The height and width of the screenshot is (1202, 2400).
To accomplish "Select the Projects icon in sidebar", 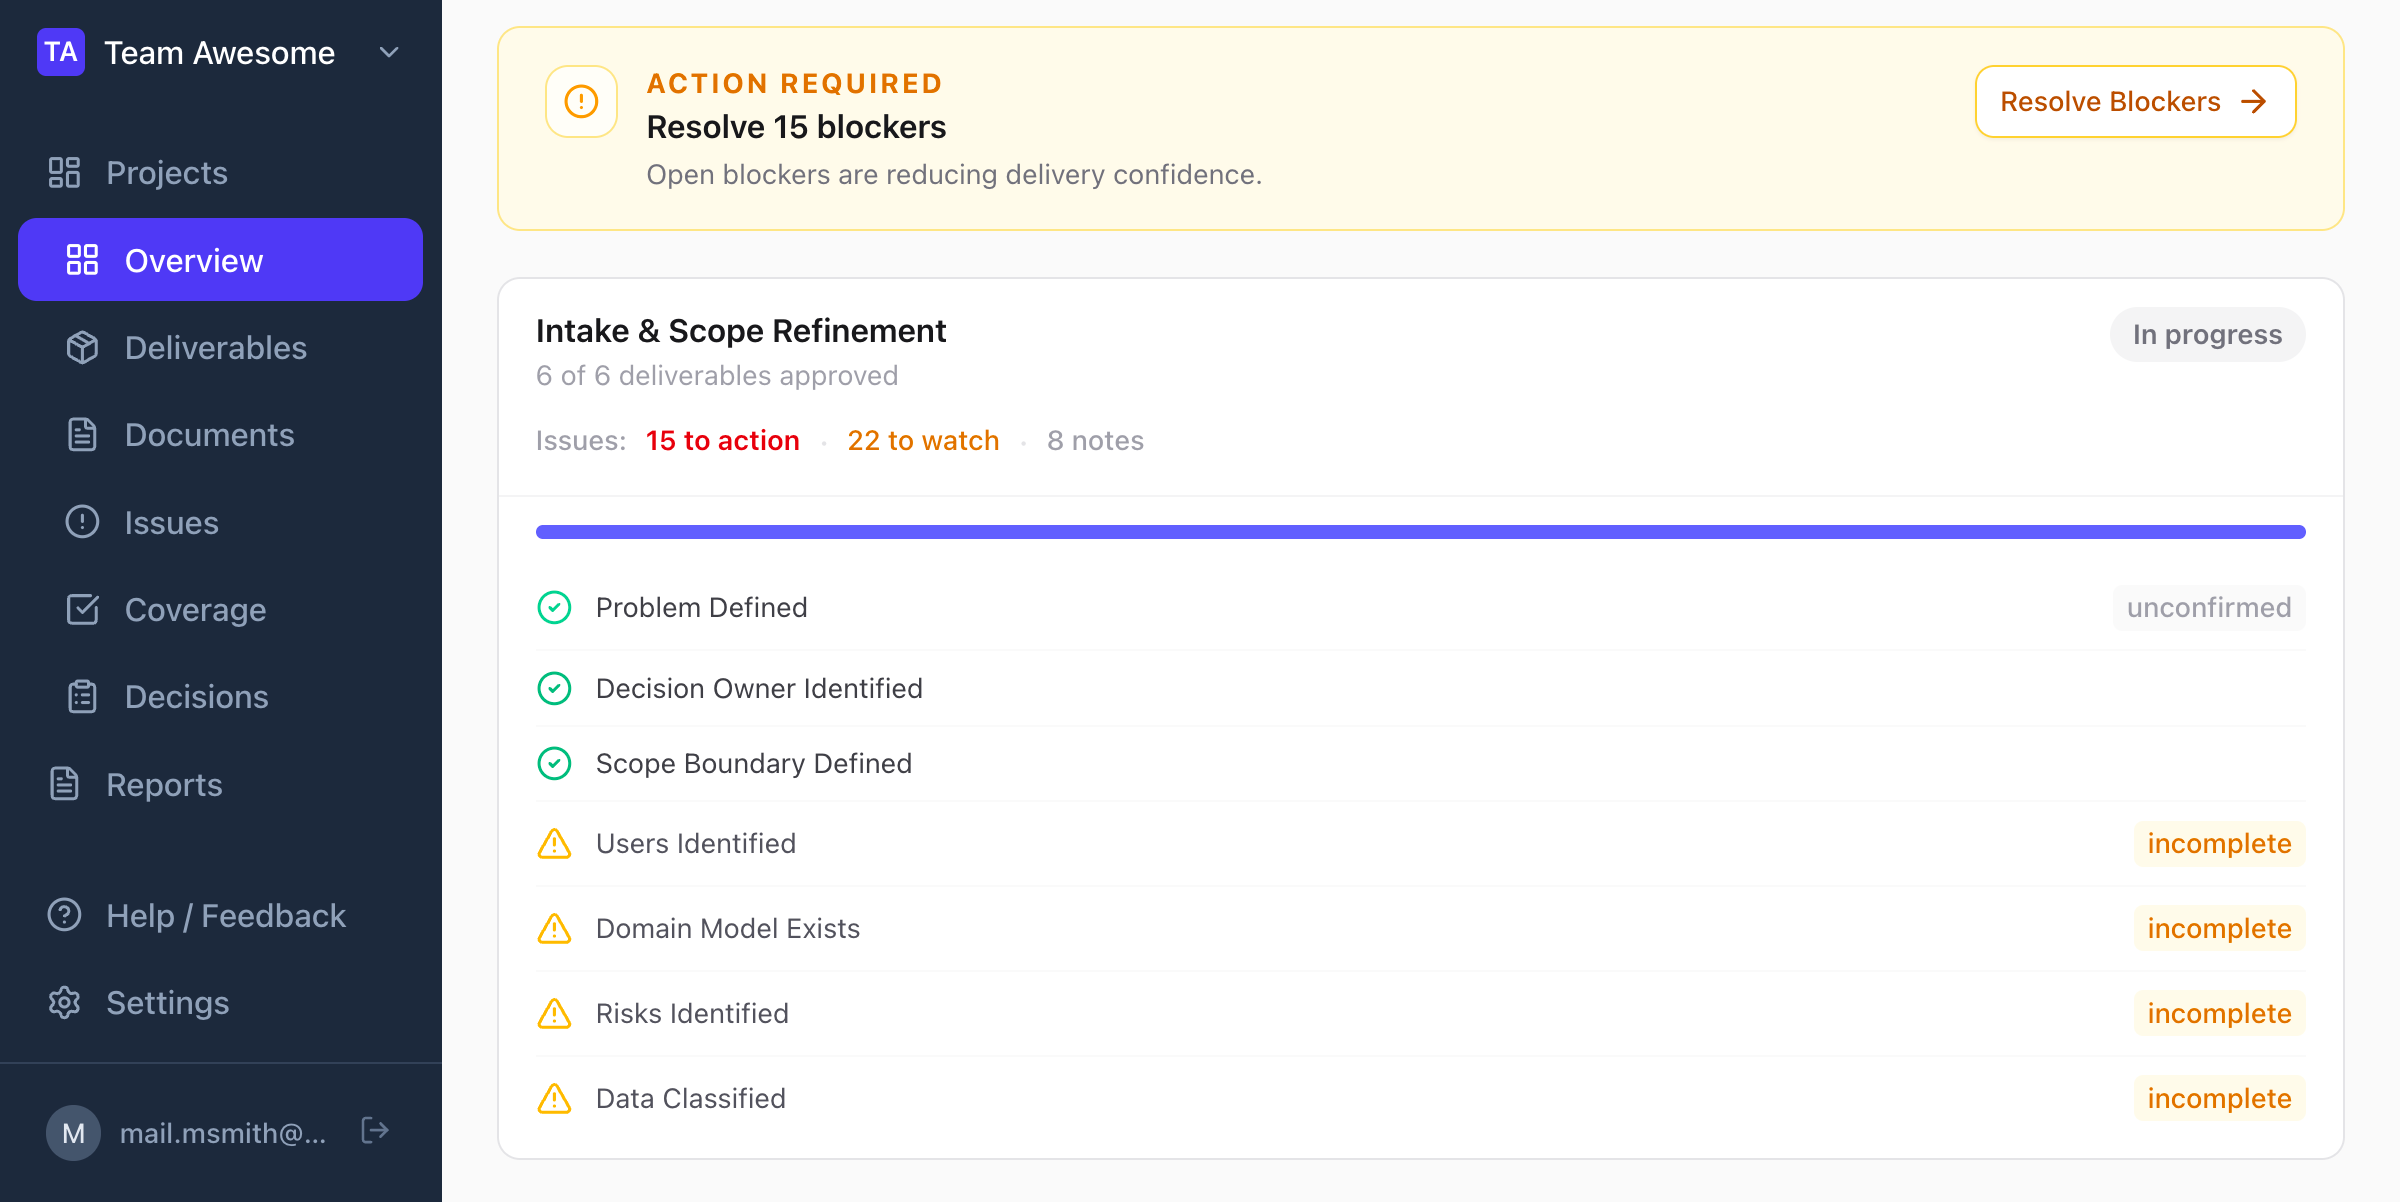I will pyautogui.click(x=64, y=172).
